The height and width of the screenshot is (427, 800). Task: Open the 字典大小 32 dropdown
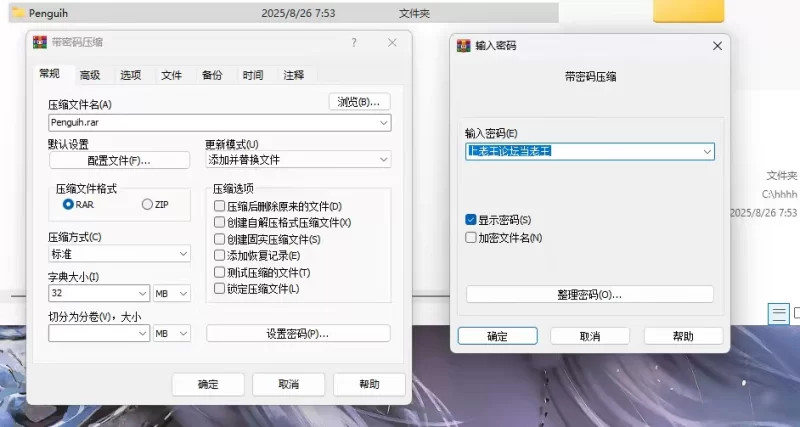142,293
